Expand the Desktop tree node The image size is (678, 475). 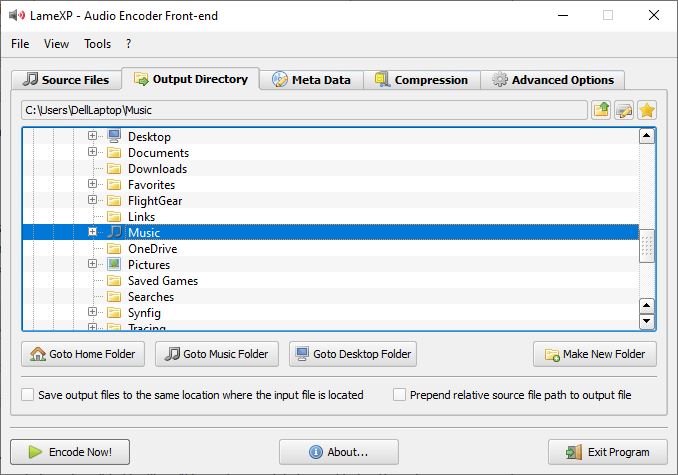coord(92,136)
